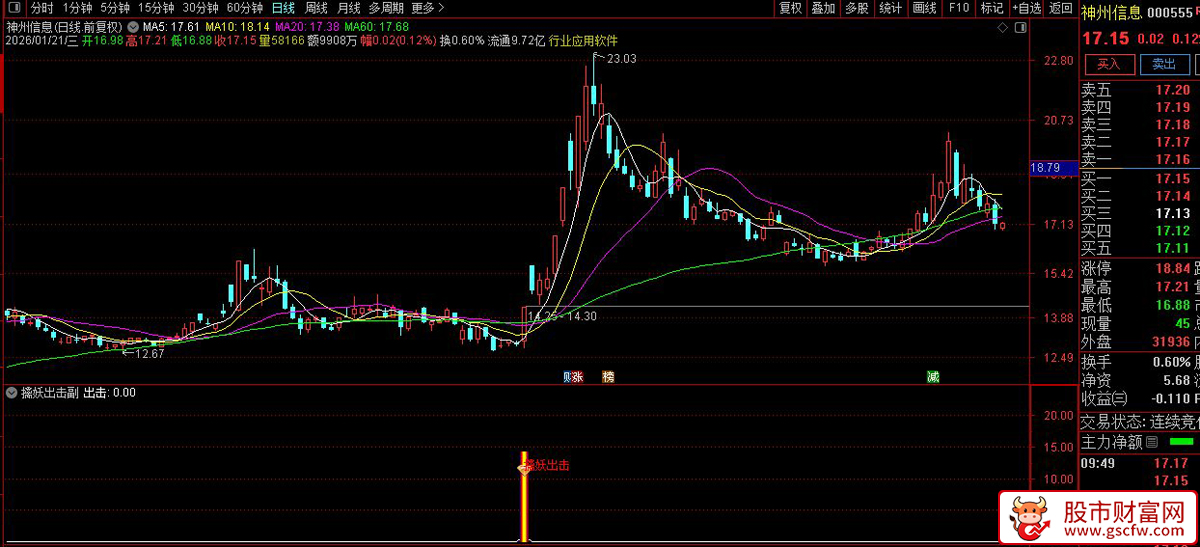This screenshot has height=547, width=1200.
Task: Click the green 减 marker below the chart
Action: click(x=933, y=377)
